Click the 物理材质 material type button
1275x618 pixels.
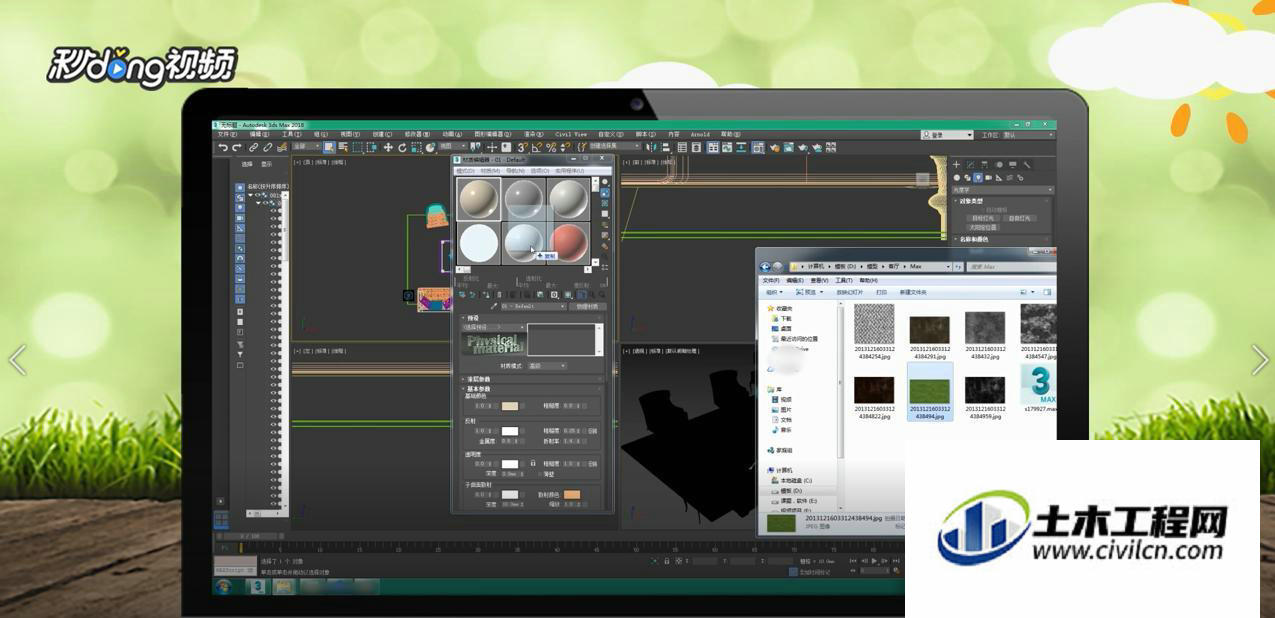(588, 306)
